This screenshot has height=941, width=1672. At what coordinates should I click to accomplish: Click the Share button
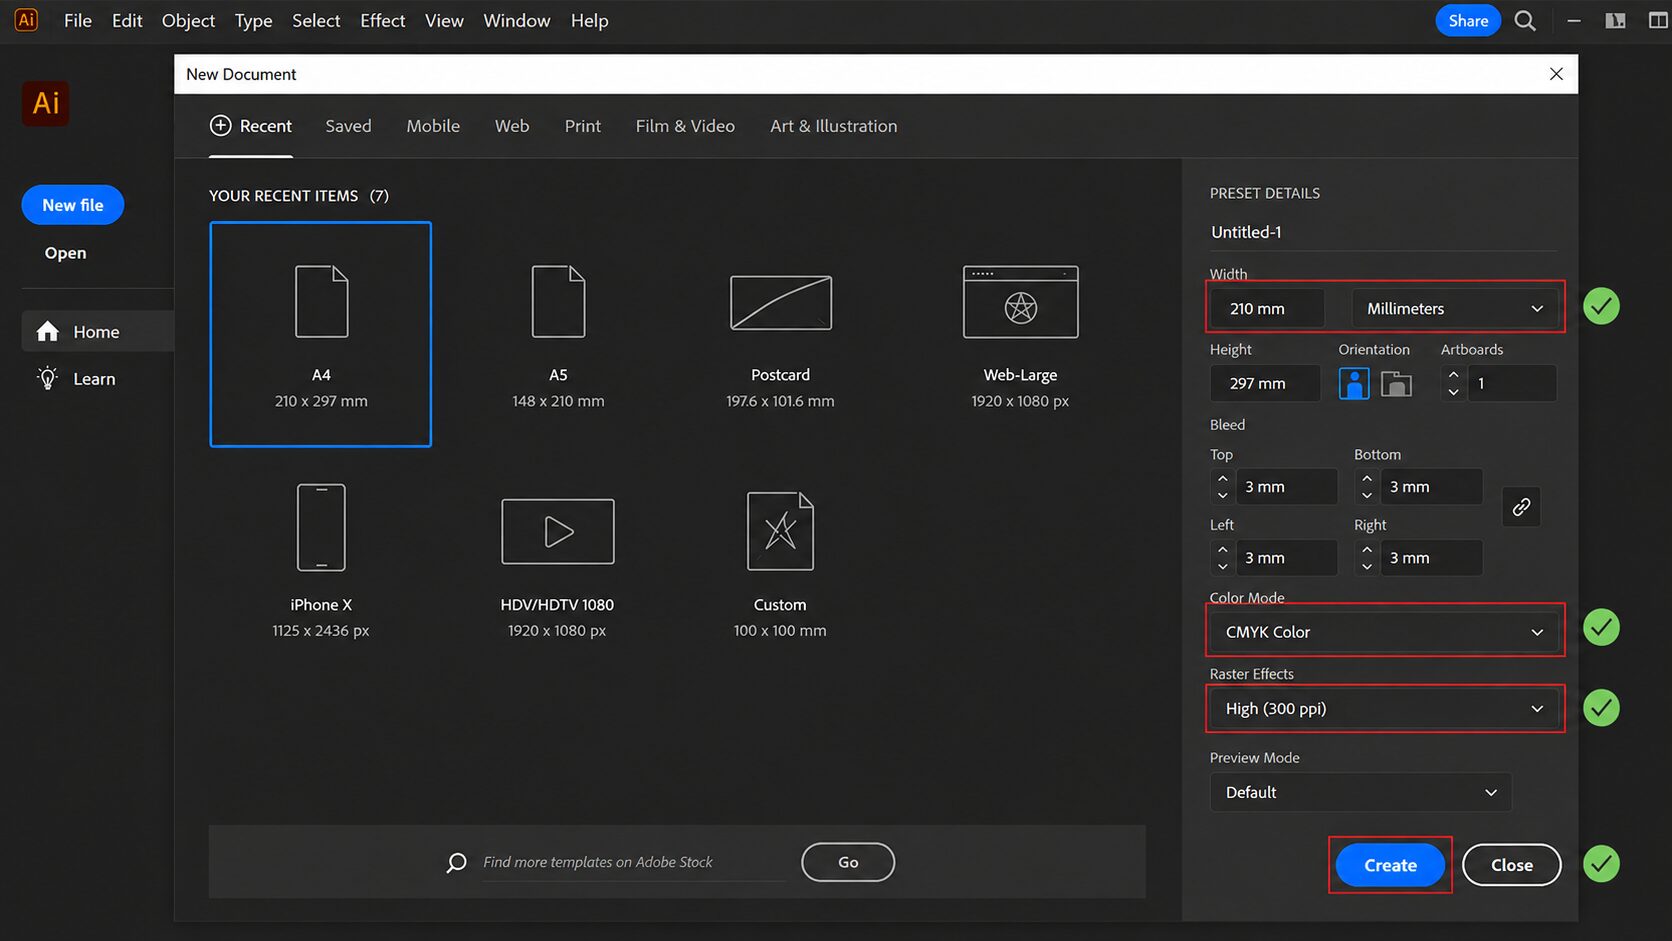pyautogui.click(x=1468, y=20)
